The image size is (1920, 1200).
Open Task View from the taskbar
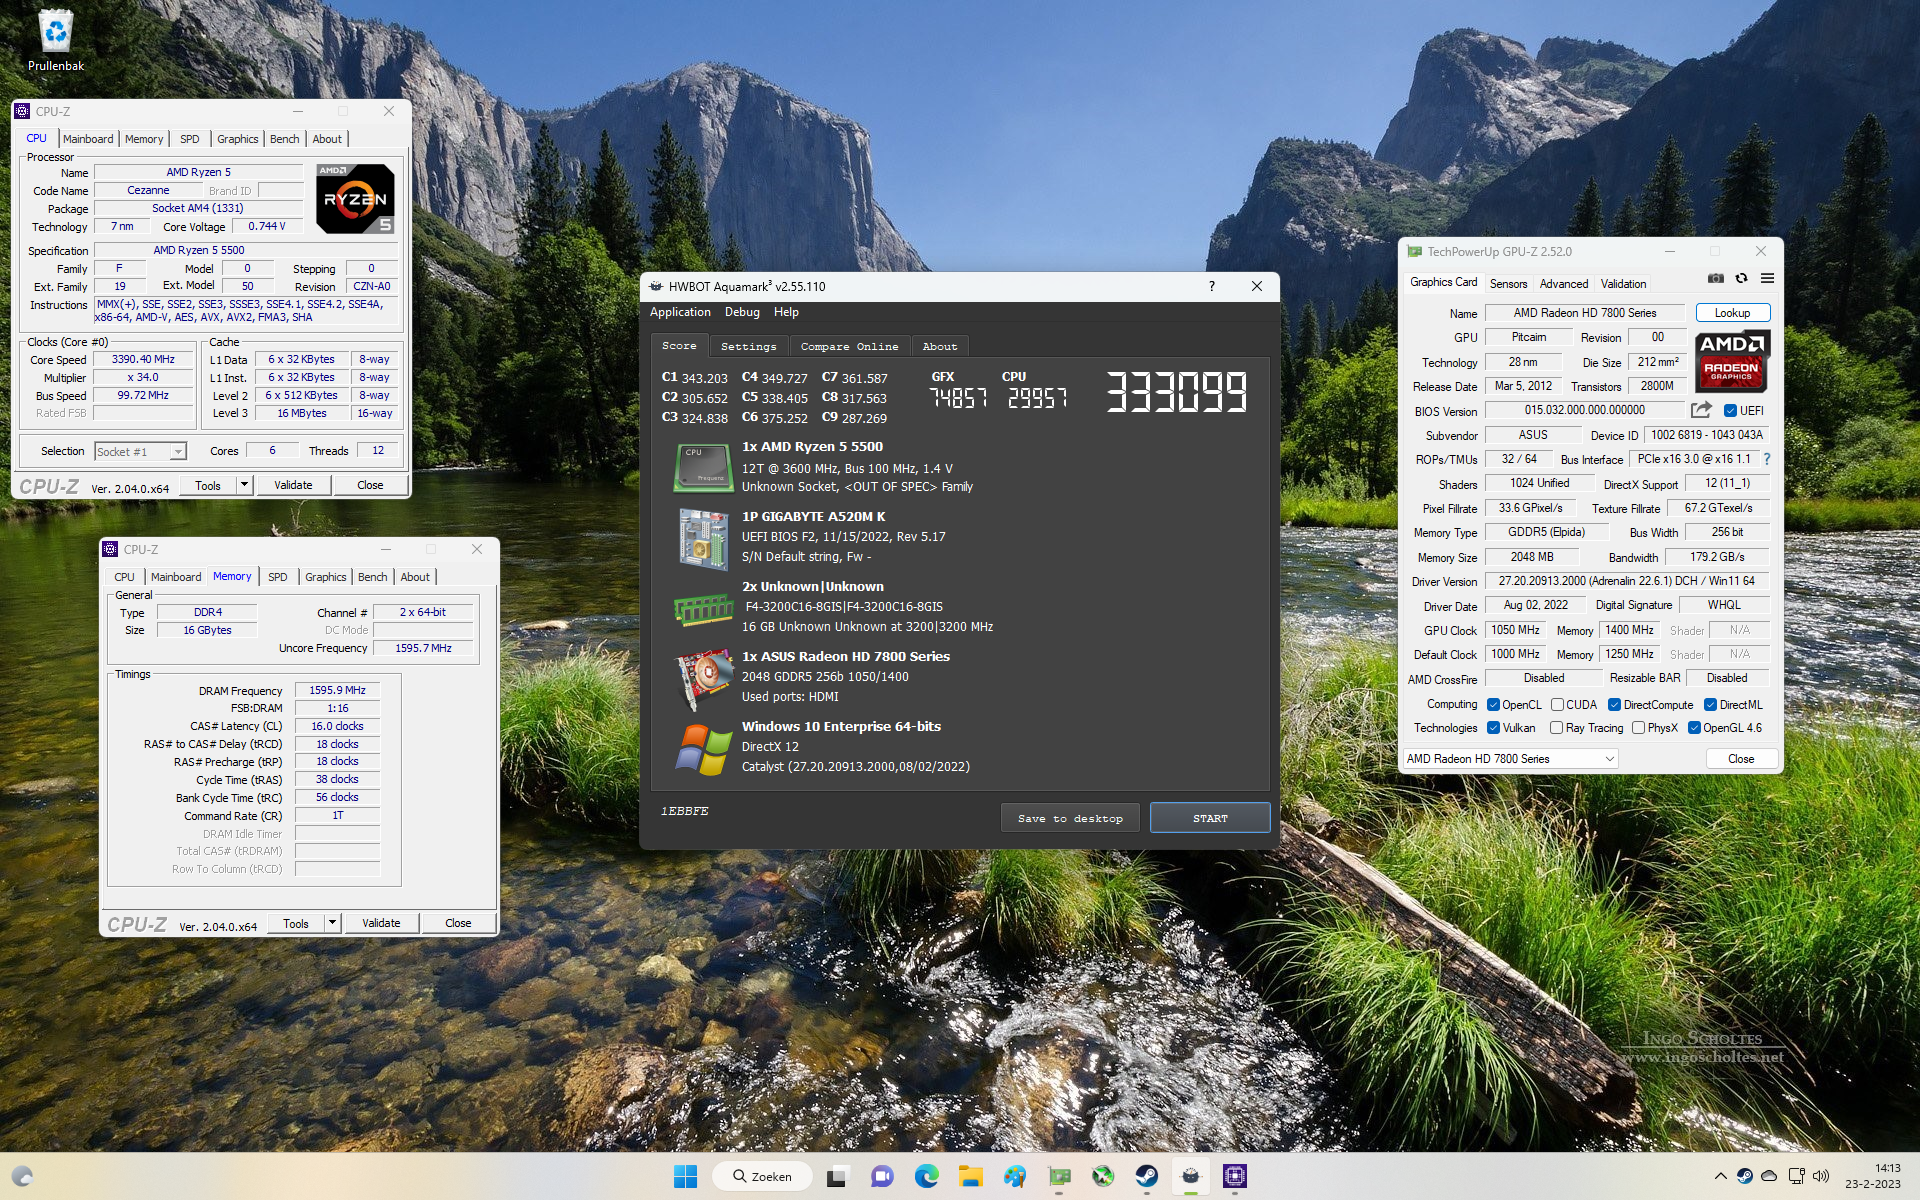(x=837, y=1176)
